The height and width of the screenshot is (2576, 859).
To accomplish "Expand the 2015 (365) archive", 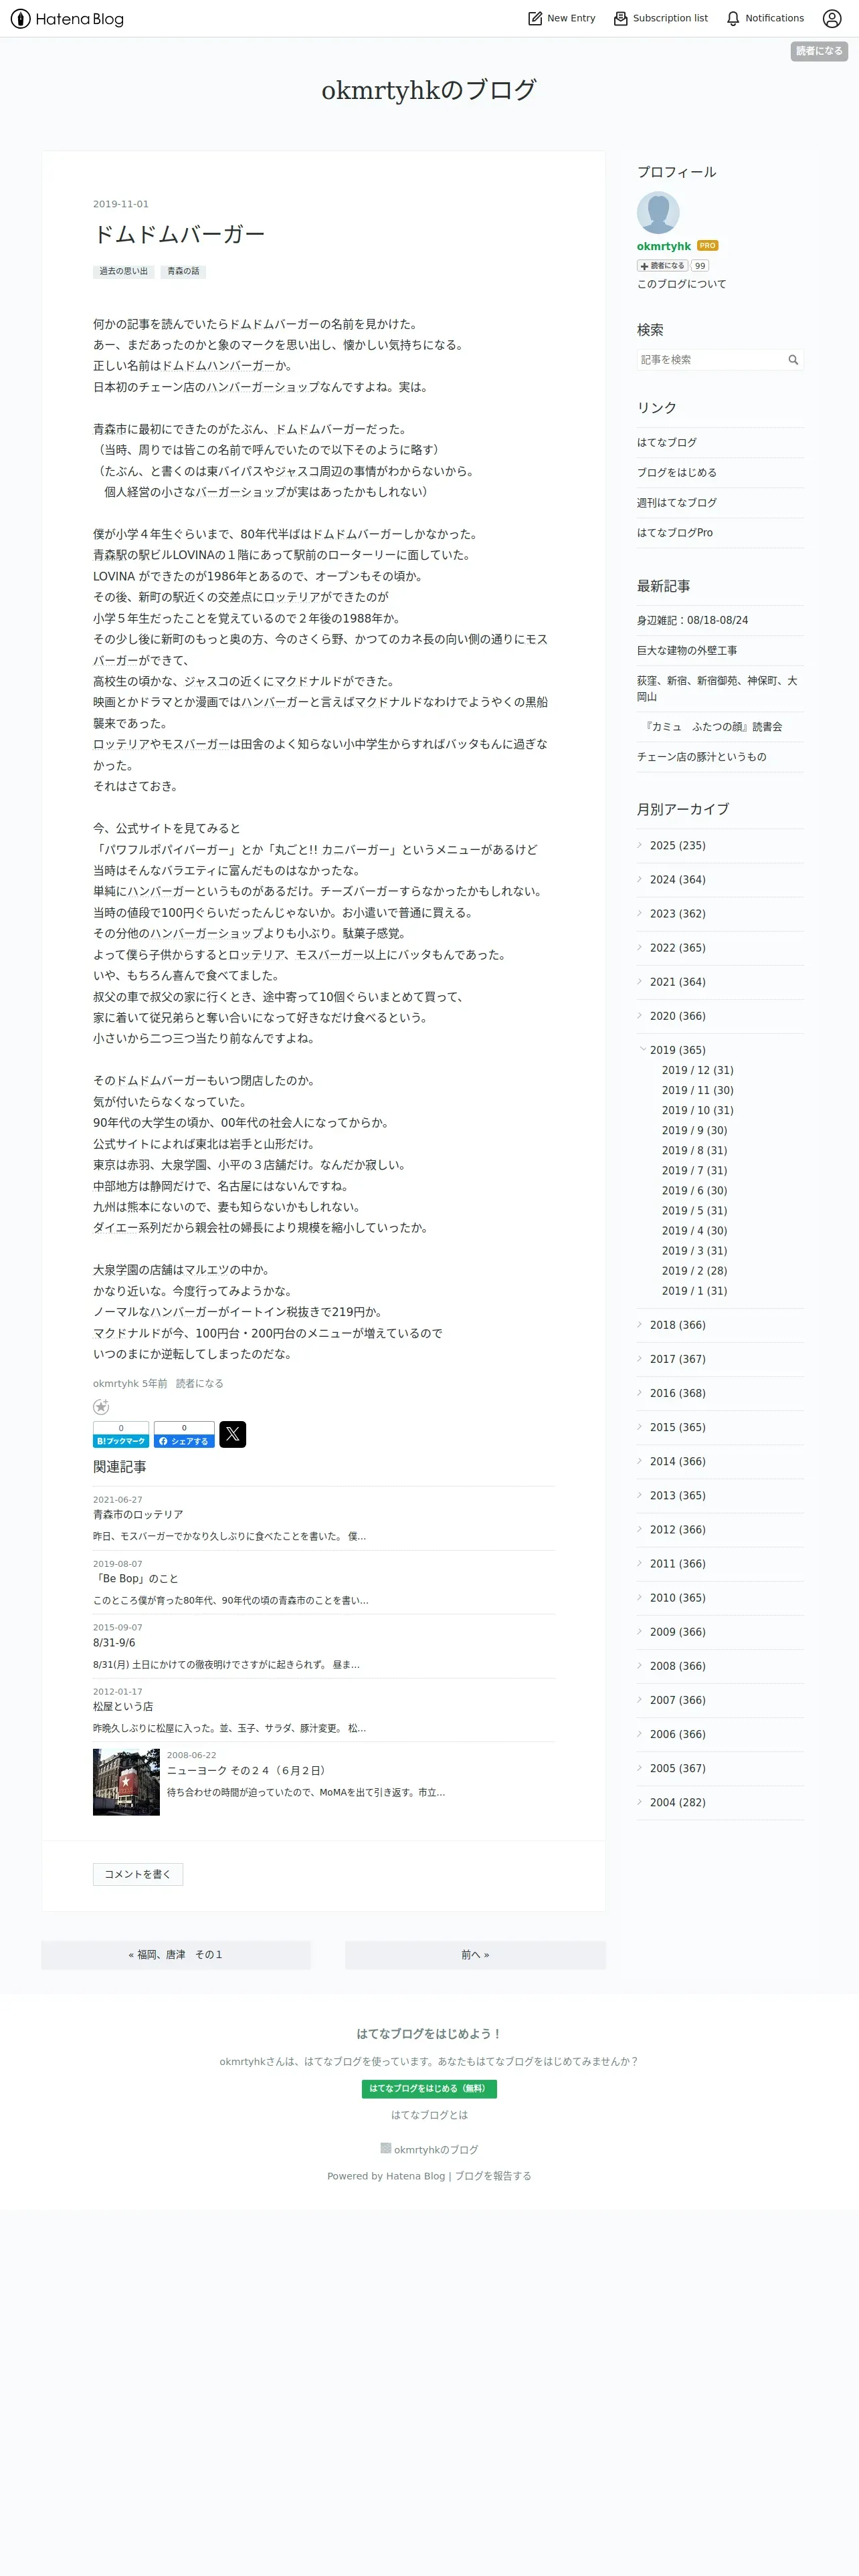I will (640, 1427).
